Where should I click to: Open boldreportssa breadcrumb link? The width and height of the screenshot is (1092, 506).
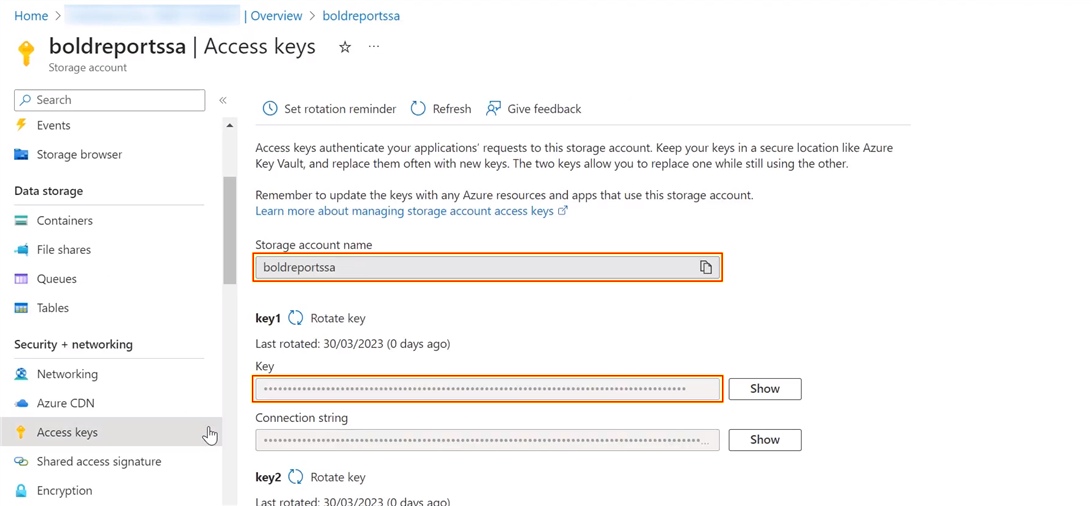(361, 15)
